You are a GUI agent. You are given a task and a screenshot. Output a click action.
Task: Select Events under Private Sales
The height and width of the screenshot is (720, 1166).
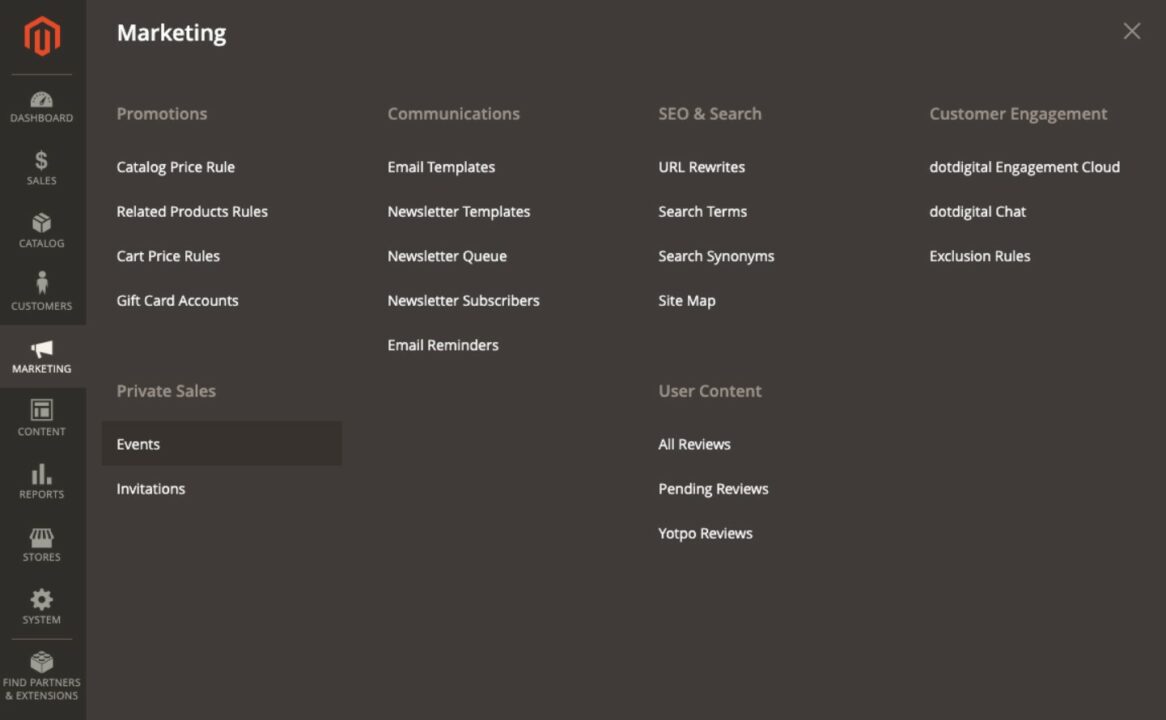pyautogui.click(x=138, y=444)
